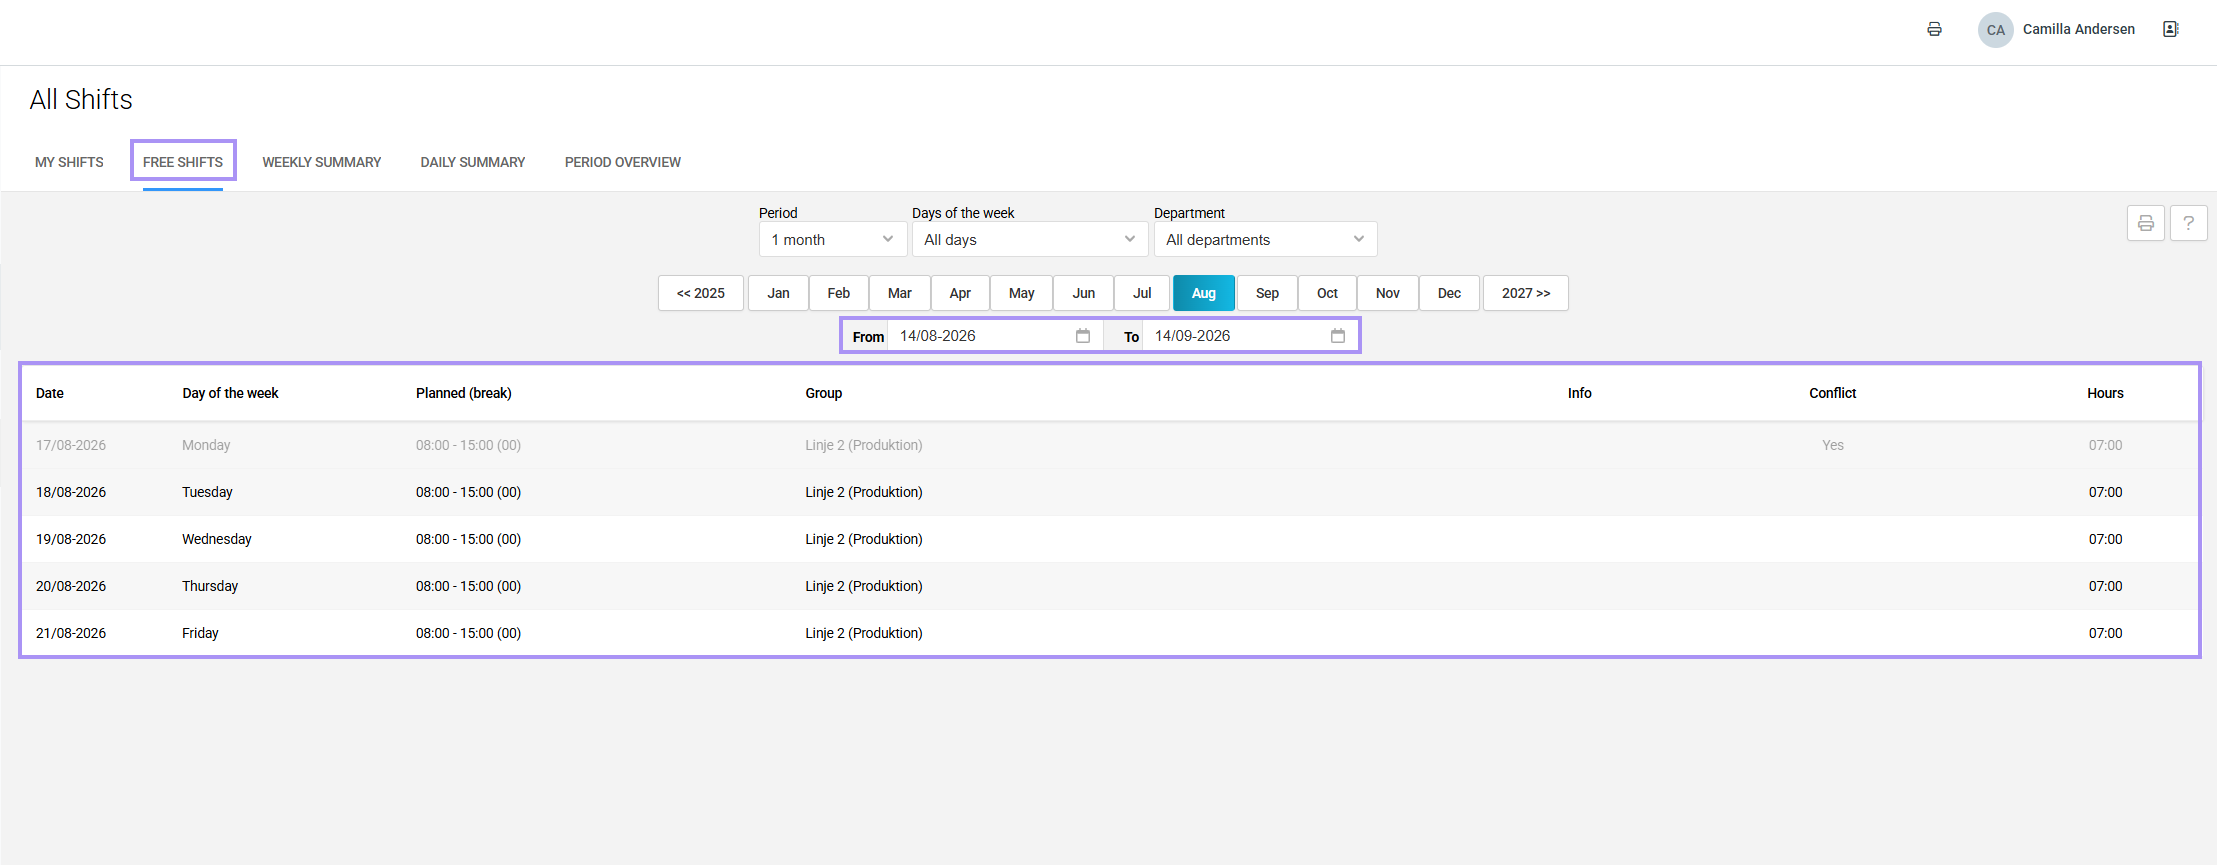2217x865 pixels.
Task: Expand the Department dropdown
Action: click(1265, 239)
